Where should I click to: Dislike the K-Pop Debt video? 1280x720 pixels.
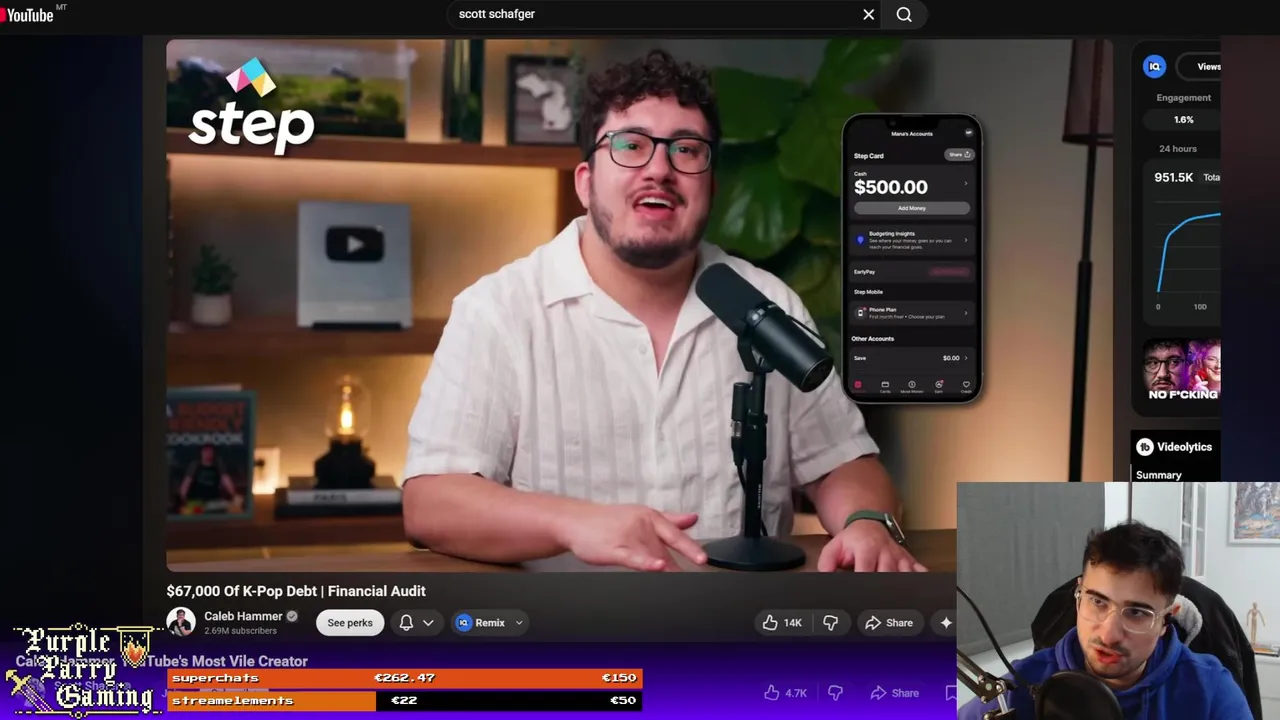tap(830, 623)
